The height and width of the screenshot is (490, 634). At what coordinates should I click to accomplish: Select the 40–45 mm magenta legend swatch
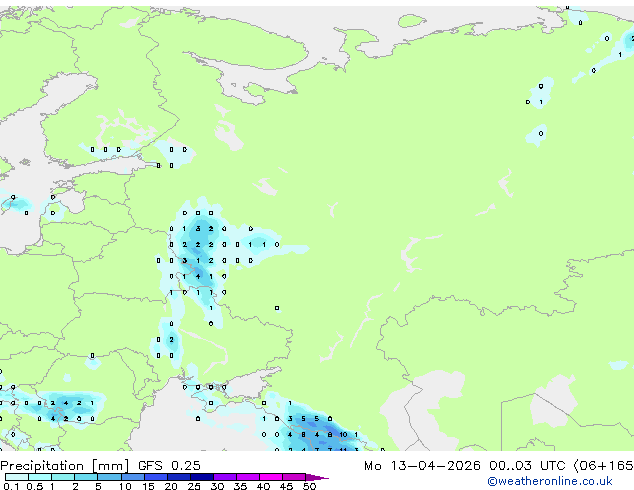click(271, 477)
